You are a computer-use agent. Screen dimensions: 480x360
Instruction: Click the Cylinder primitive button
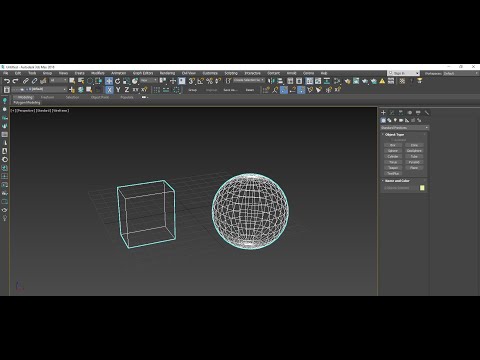coord(393,156)
